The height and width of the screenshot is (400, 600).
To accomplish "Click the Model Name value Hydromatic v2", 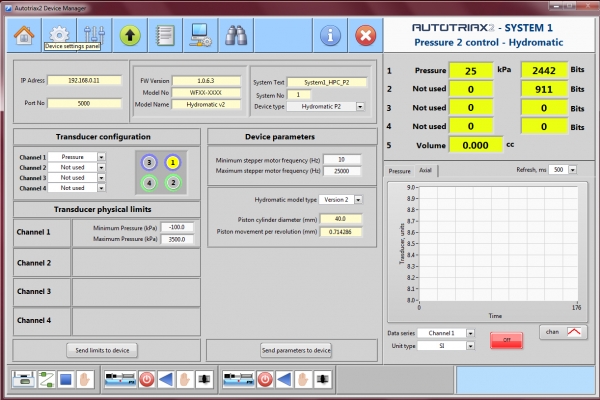I will point(206,104).
